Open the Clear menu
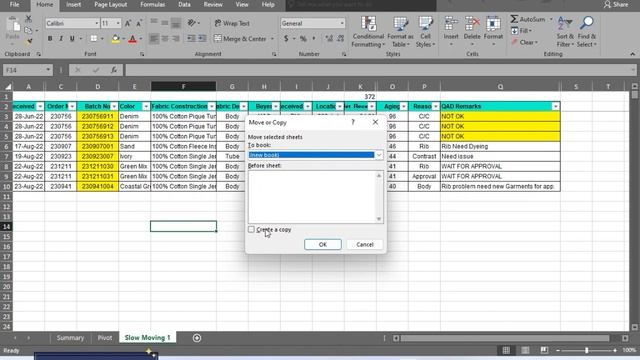 [525, 42]
